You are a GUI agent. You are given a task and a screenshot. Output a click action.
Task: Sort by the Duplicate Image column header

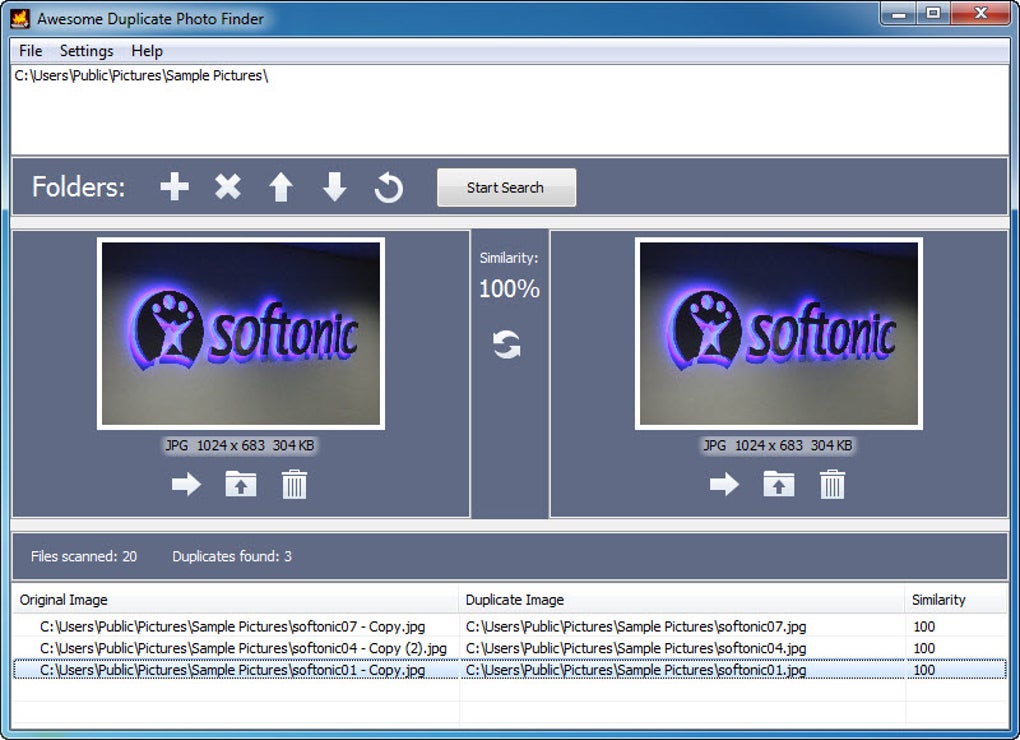point(682,600)
